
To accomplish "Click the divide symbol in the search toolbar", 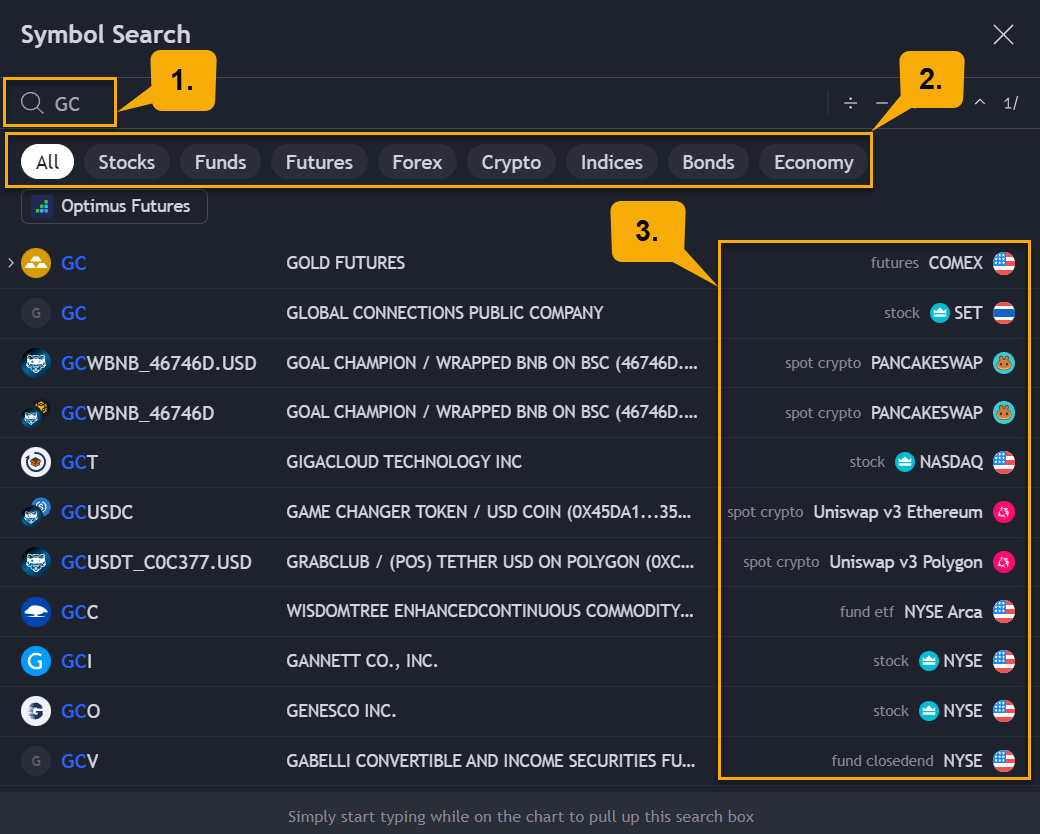I will 850,103.
